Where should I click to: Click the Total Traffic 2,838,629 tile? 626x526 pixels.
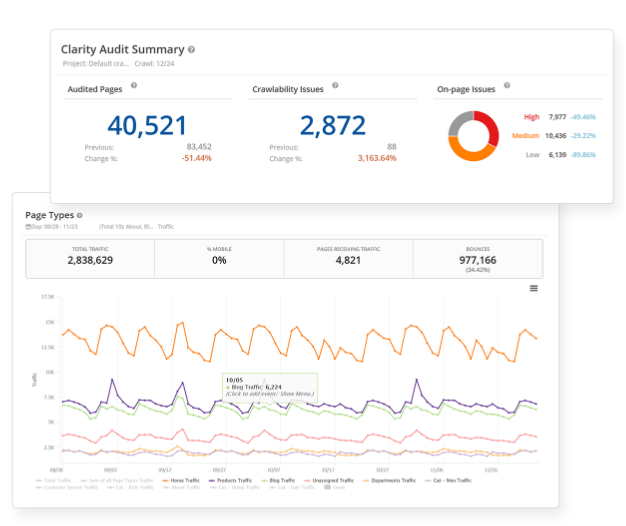click(x=90, y=259)
